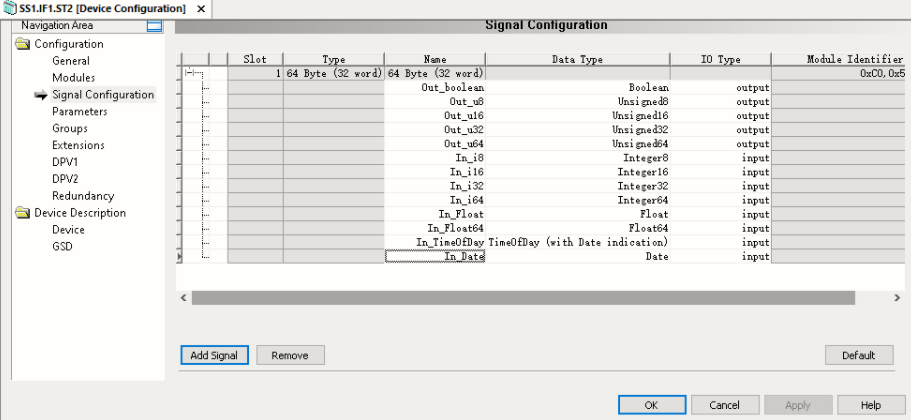Click the Integer8 data type cell
Viewport: 911px width, 420px height.
pos(578,158)
